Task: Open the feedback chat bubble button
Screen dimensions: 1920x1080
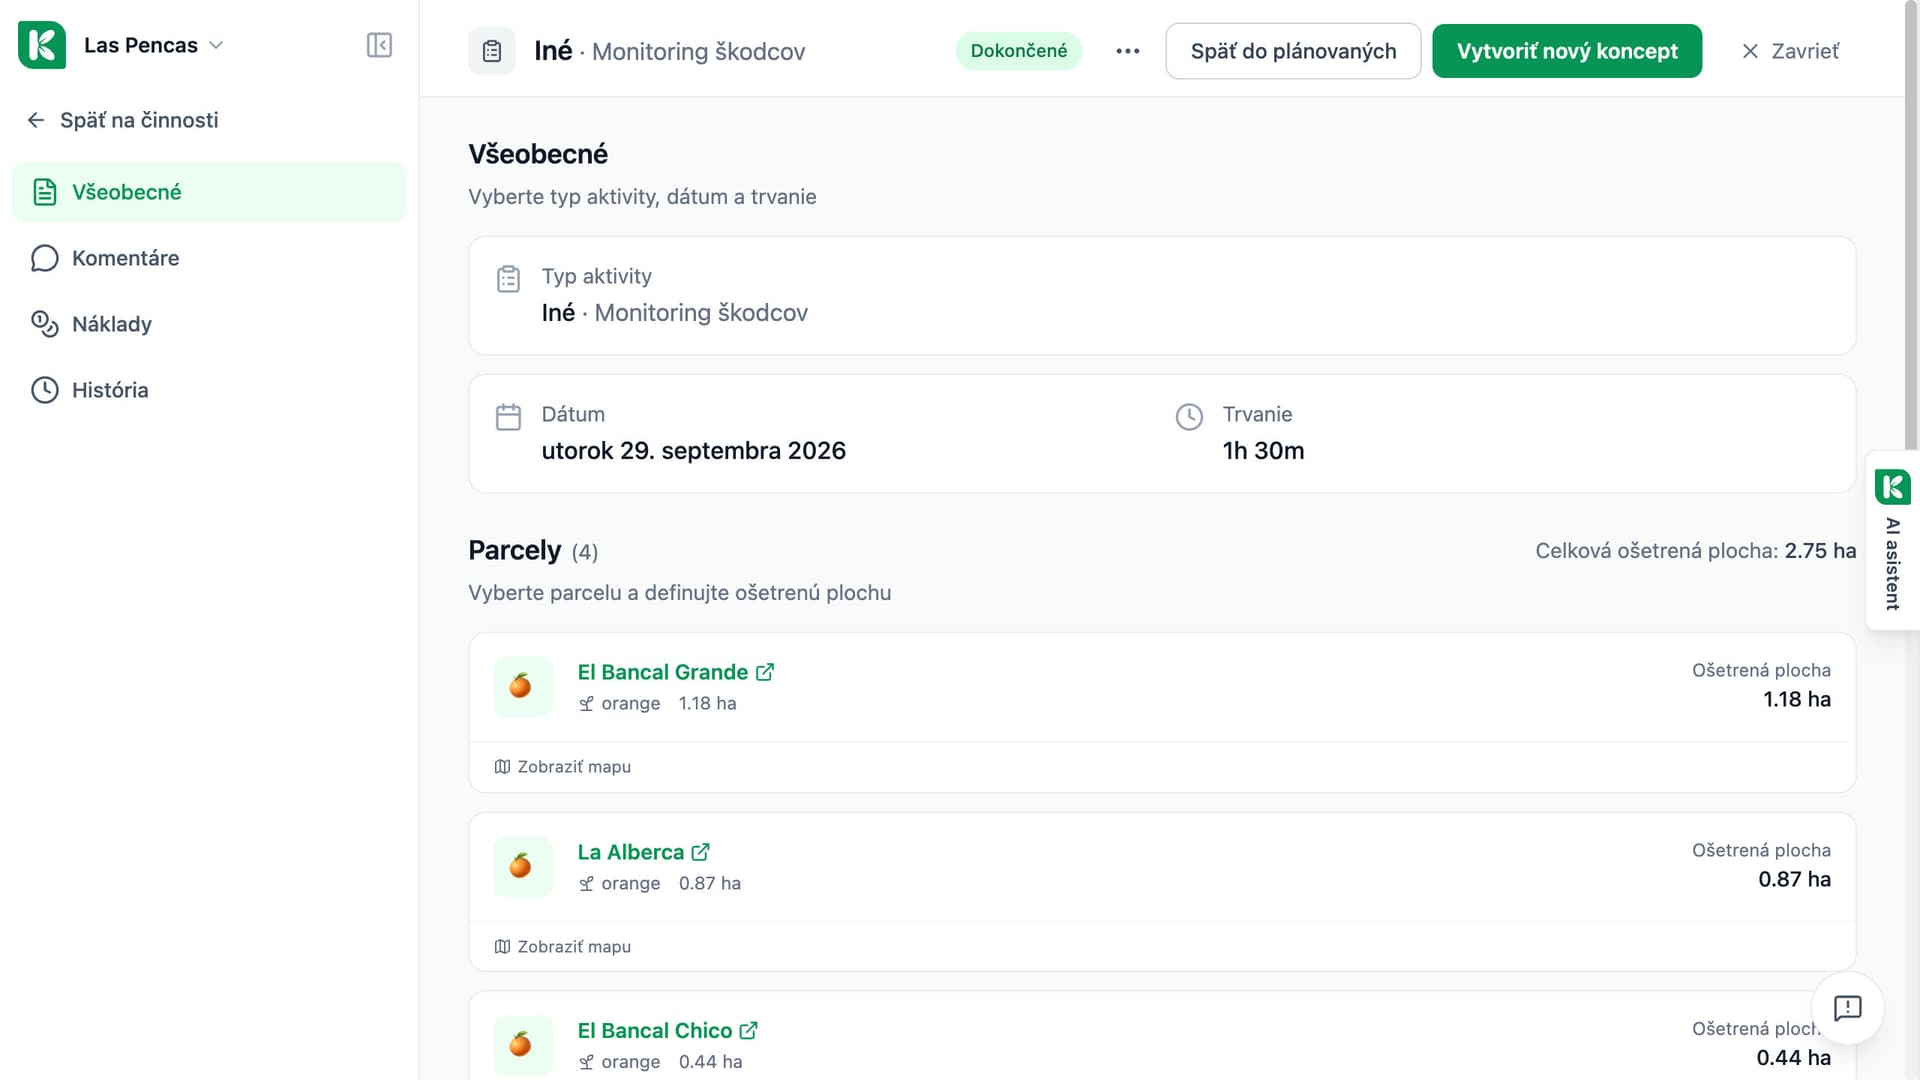Action: (1847, 1008)
